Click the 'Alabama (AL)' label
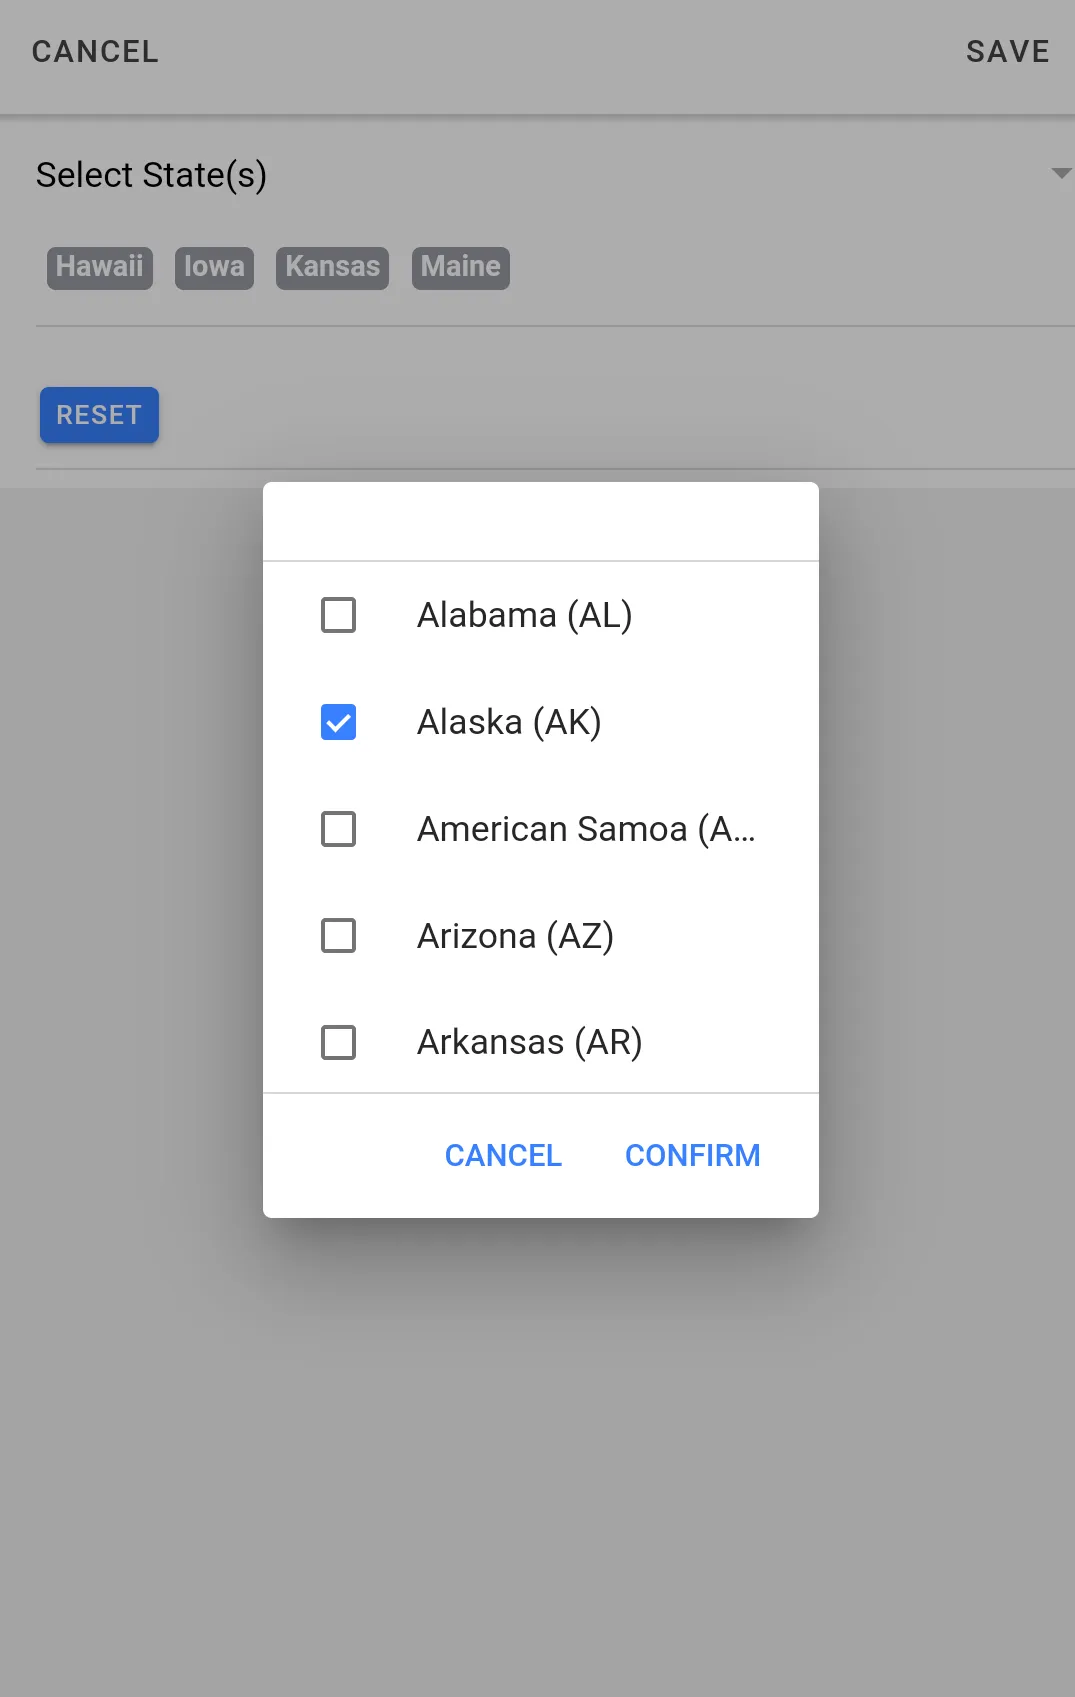The image size is (1075, 1697). click(x=525, y=615)
